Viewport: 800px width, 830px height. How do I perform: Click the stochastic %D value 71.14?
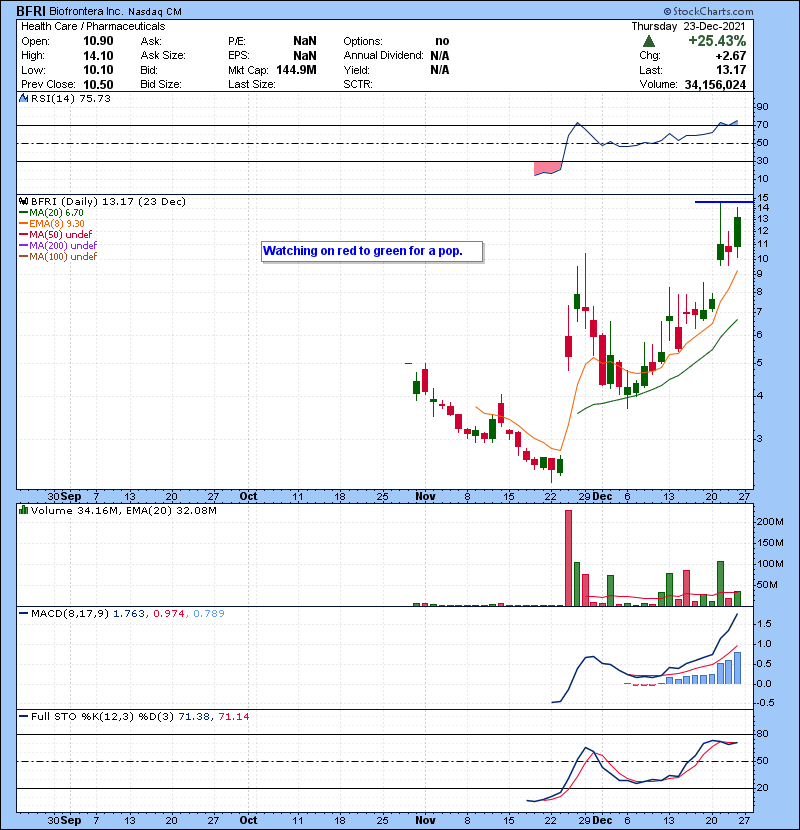pyautogui.click(x=233, y=717)
